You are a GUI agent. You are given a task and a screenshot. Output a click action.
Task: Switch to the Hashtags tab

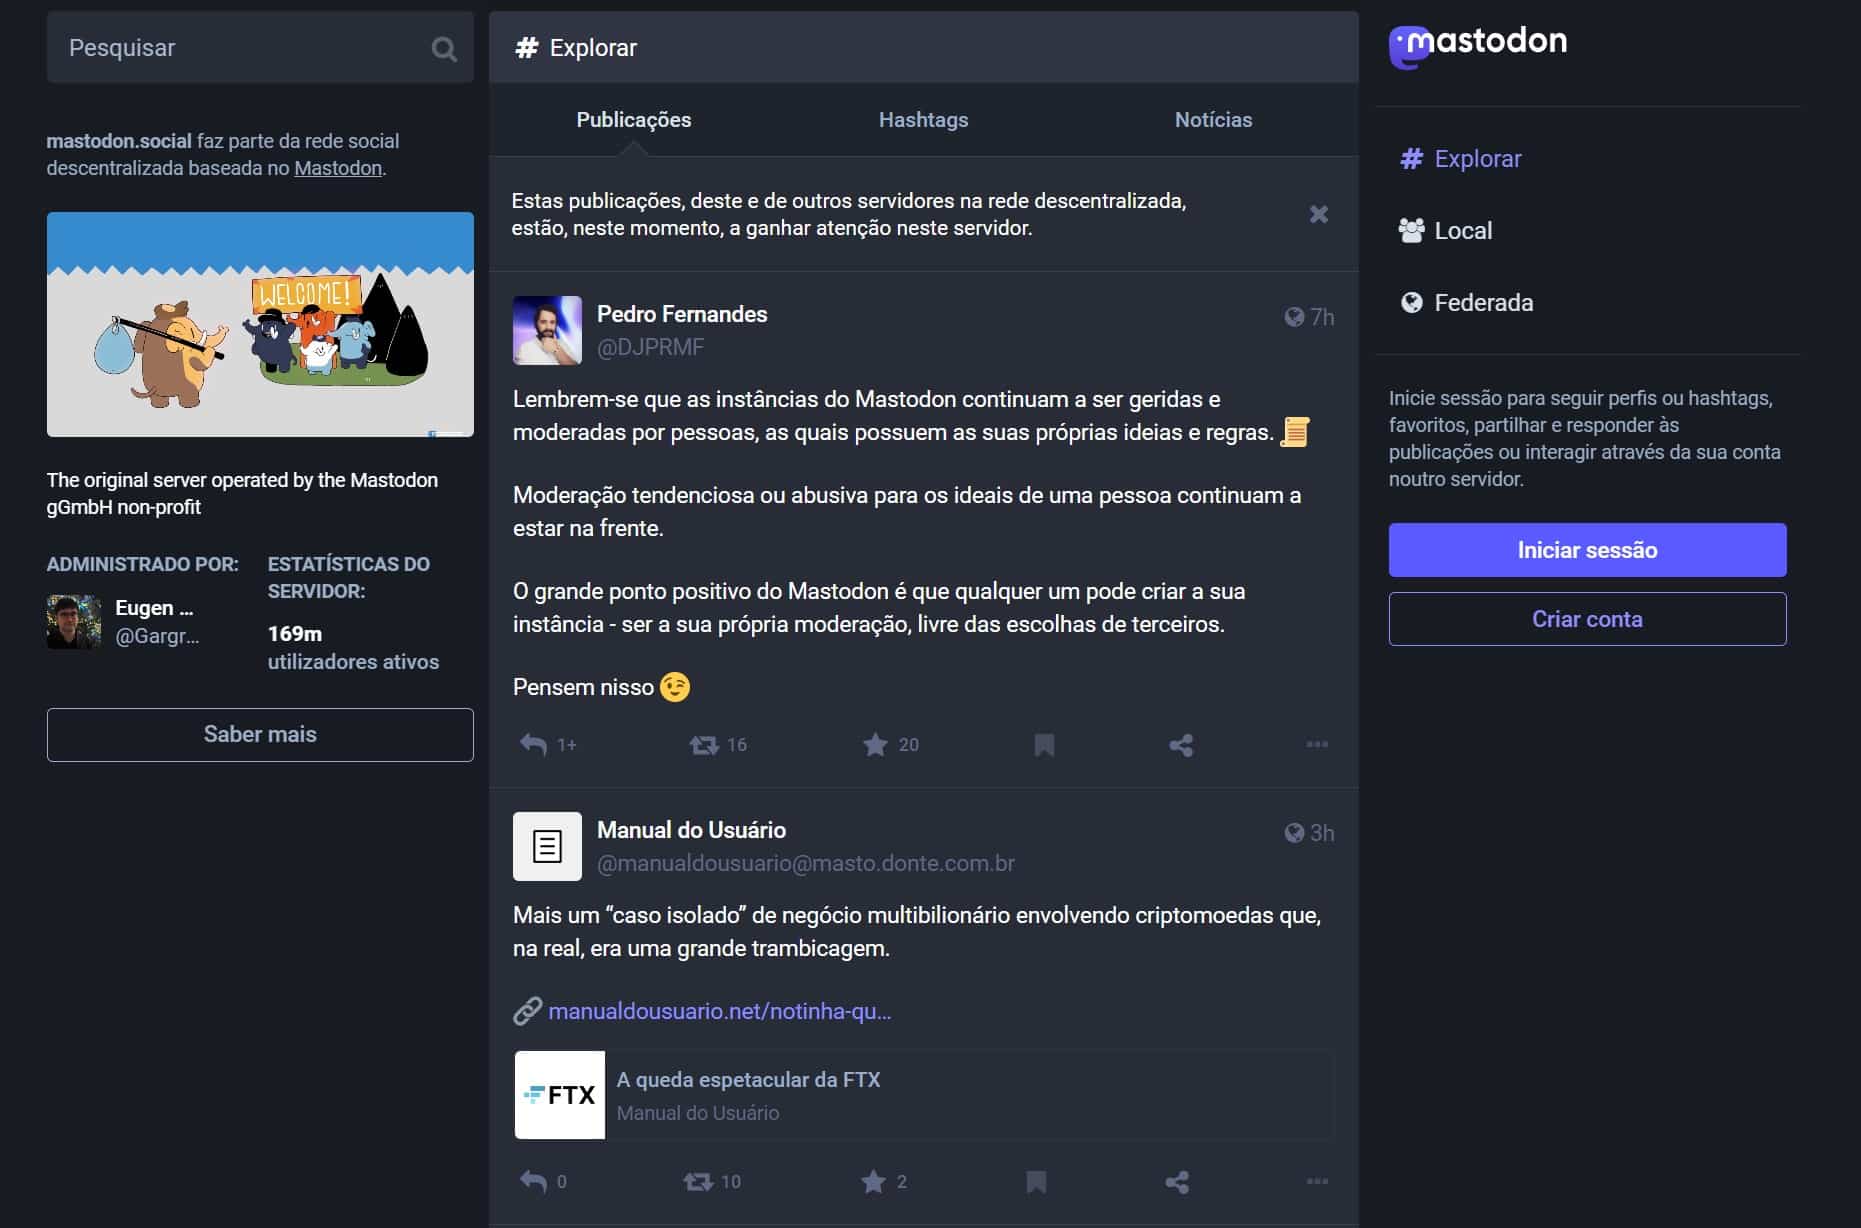coord(923,120)
